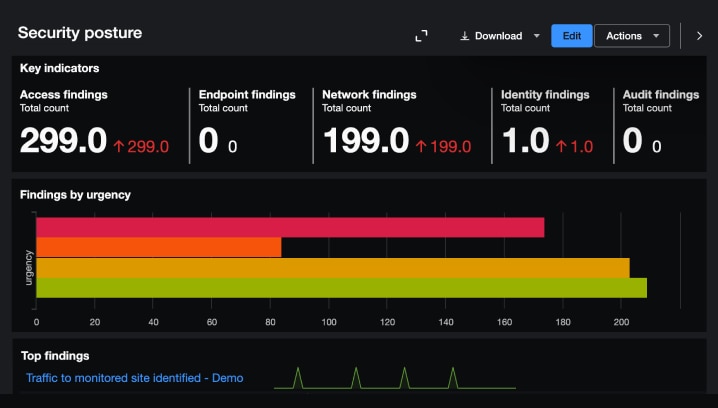Select the Endpoint findings zero value
The height and width of the screenshot is (408, 718).
click(x=208, y=142)
